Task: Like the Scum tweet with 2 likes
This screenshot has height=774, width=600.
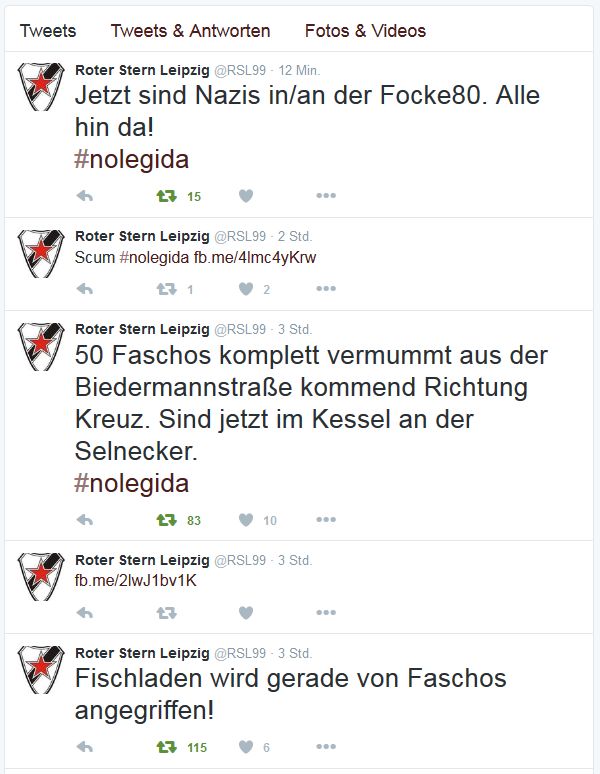Action: [x=246, y=289]
